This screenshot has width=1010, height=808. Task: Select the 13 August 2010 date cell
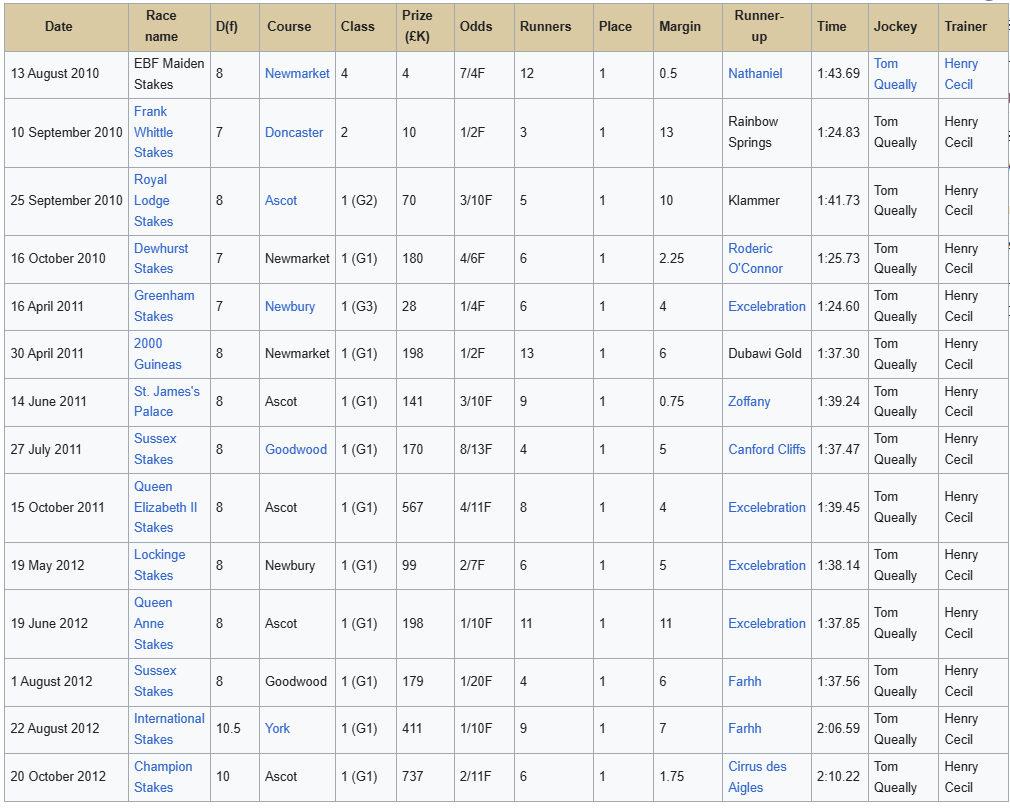coord(66,74)
